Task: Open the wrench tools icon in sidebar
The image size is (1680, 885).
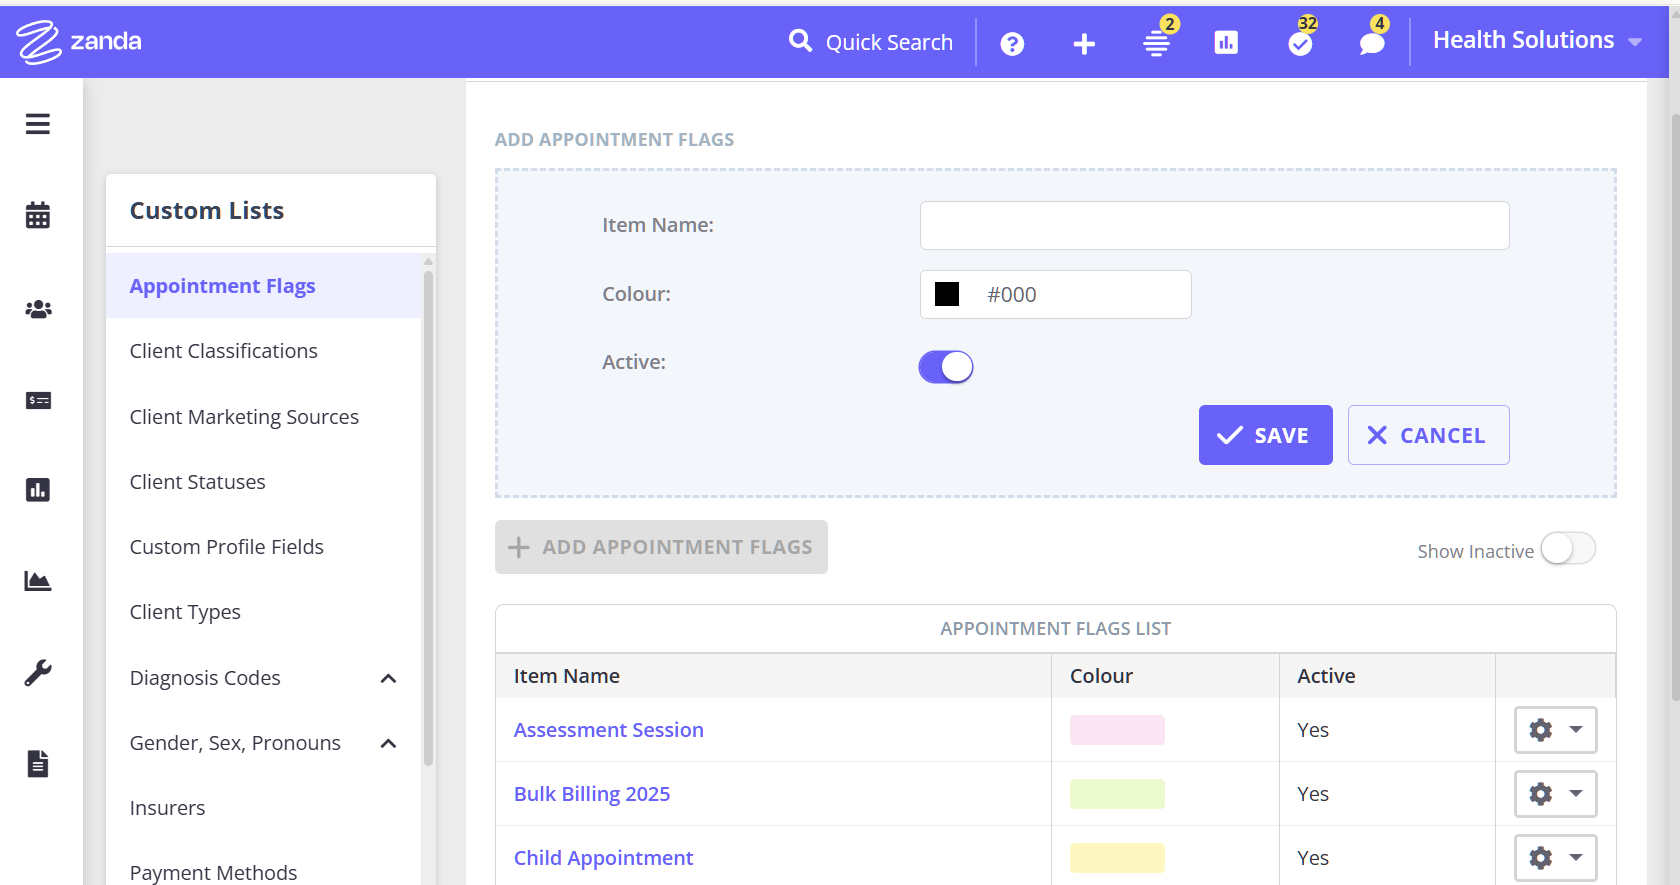Action: 38,673
